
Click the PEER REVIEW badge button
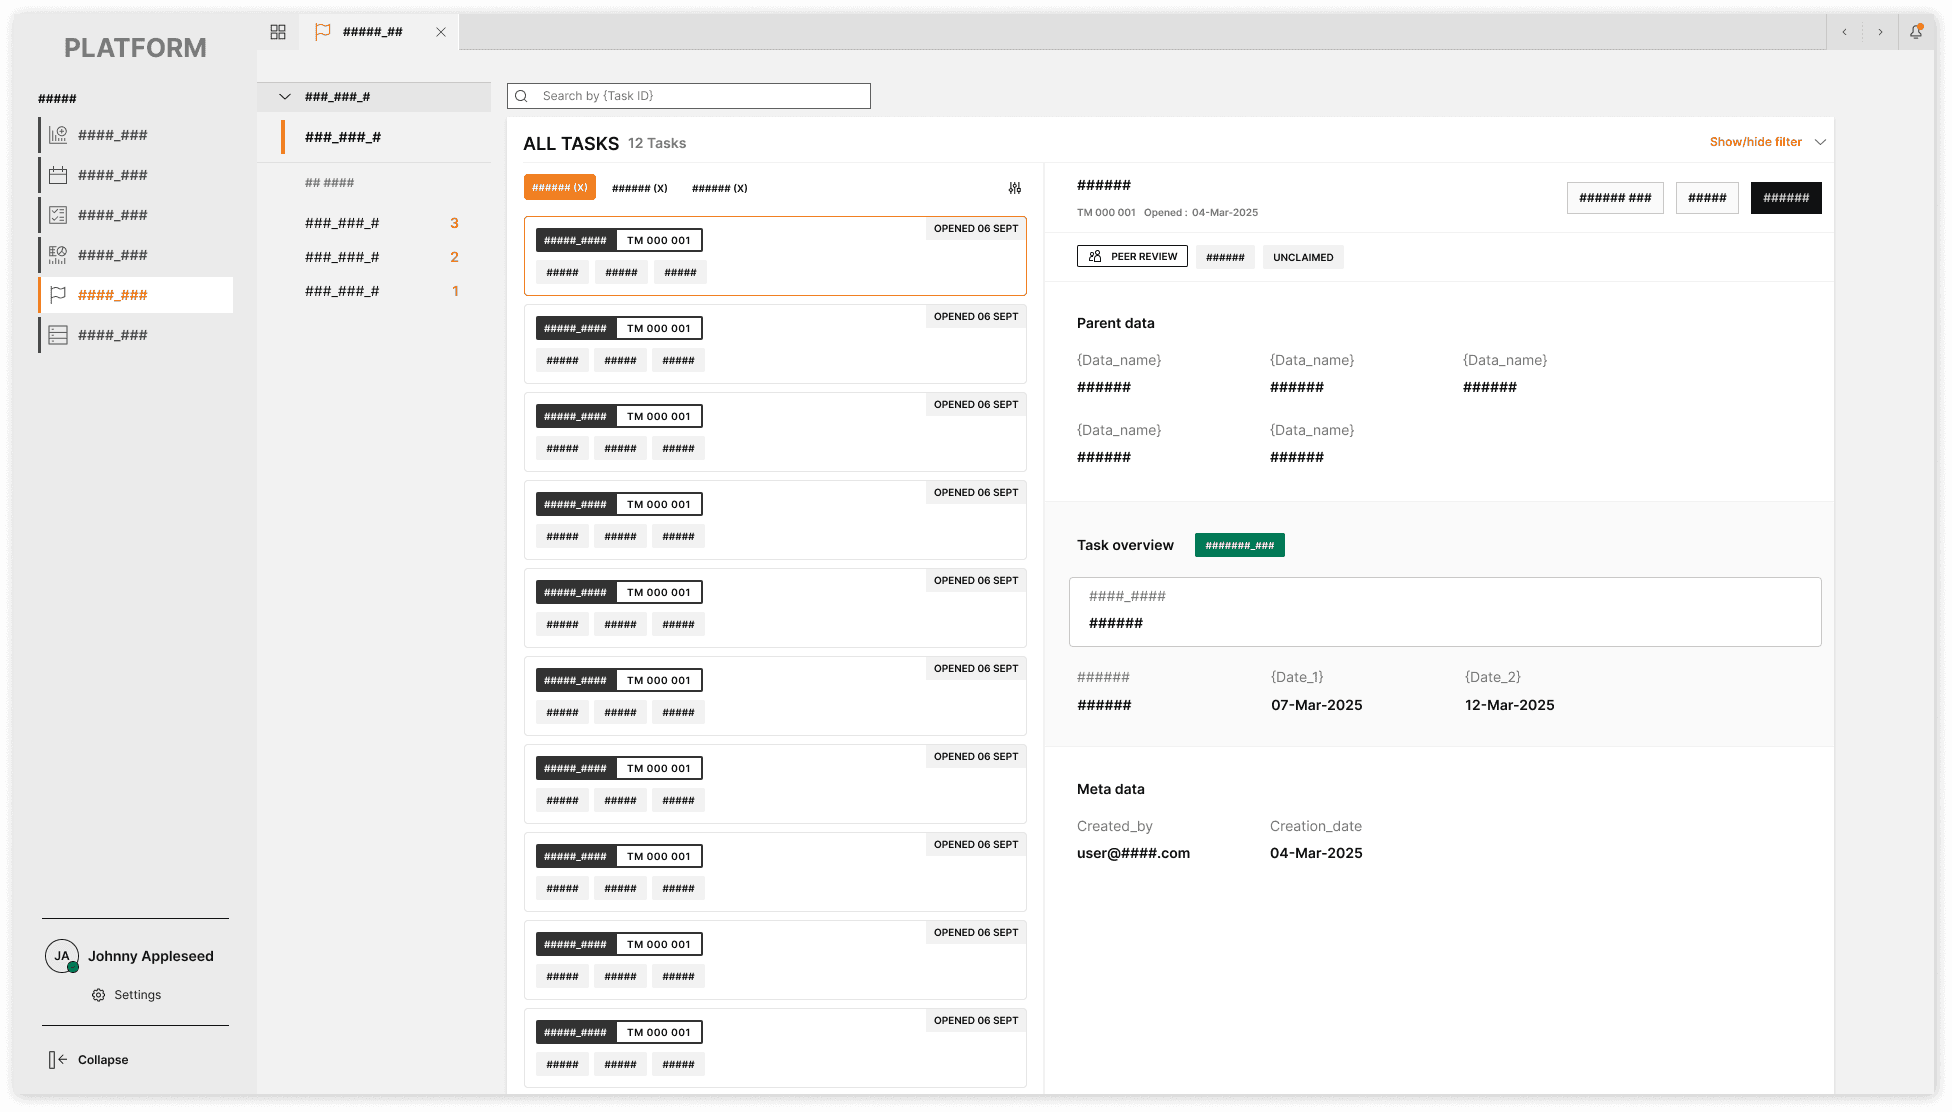click(x=1132, y=257)
